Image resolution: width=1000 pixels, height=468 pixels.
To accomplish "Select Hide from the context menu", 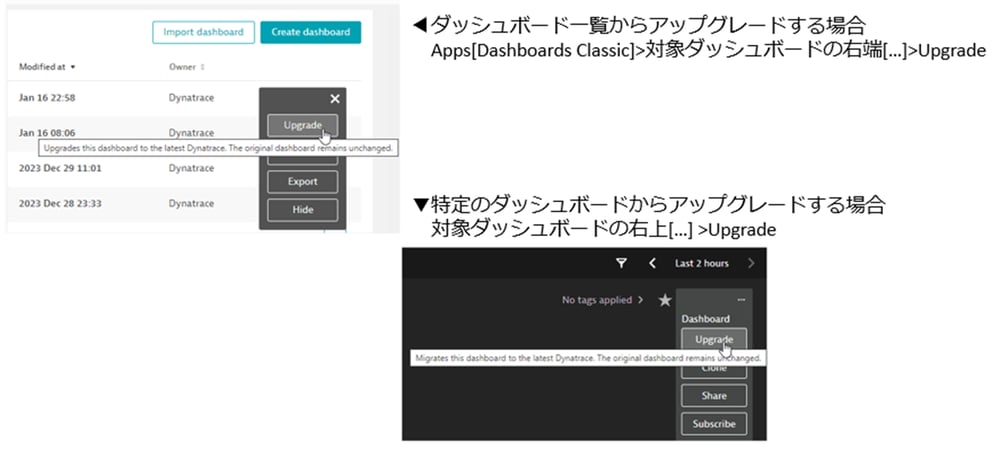I will click(x=302, y=210).
